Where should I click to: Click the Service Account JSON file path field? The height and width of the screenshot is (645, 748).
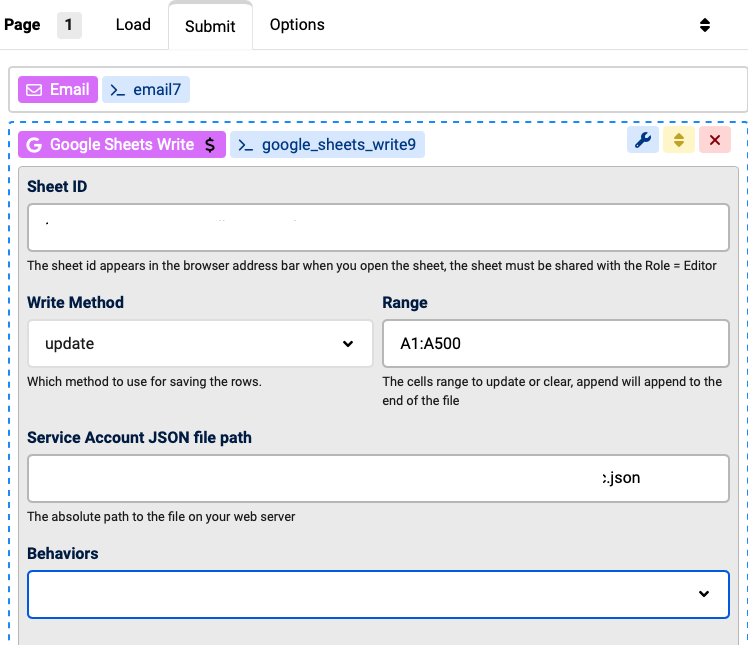click(x=378, y=478)
